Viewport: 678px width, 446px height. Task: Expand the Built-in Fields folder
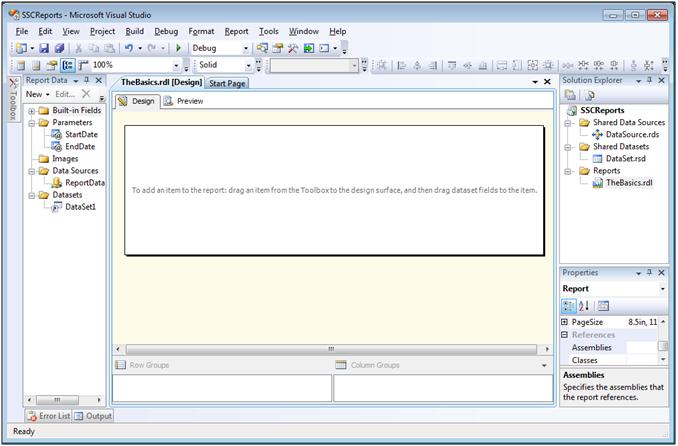32,111
